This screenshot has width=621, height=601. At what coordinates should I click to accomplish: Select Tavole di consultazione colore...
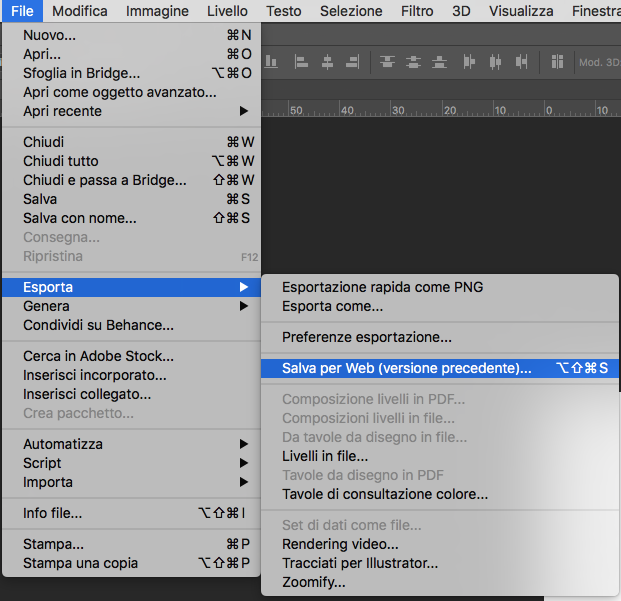coord(440,494)
